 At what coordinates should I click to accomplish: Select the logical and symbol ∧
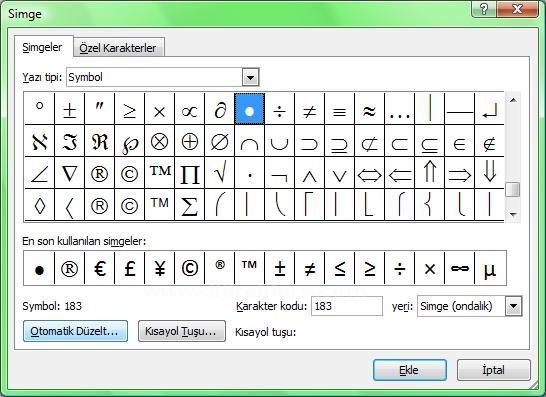click(309, 173)
